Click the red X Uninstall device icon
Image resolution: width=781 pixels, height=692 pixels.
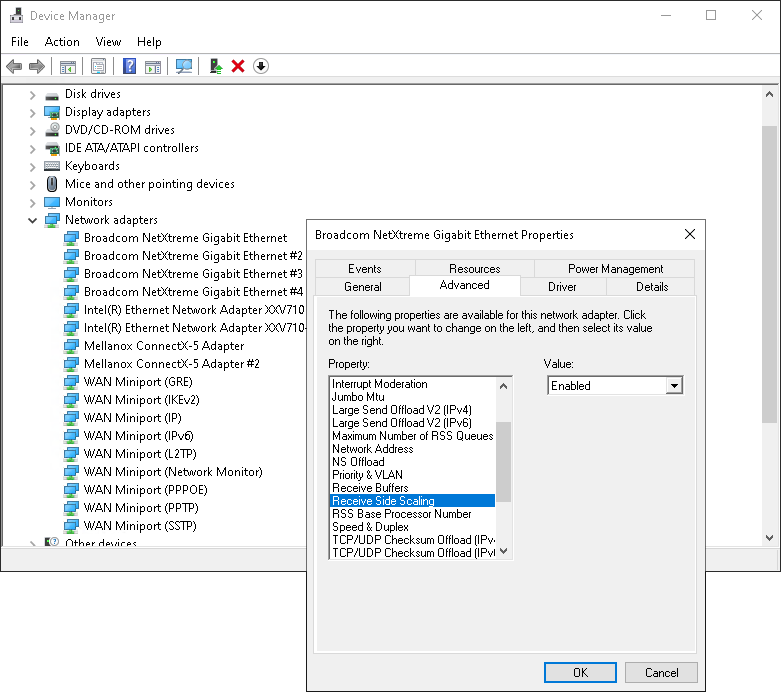(238, 66)
